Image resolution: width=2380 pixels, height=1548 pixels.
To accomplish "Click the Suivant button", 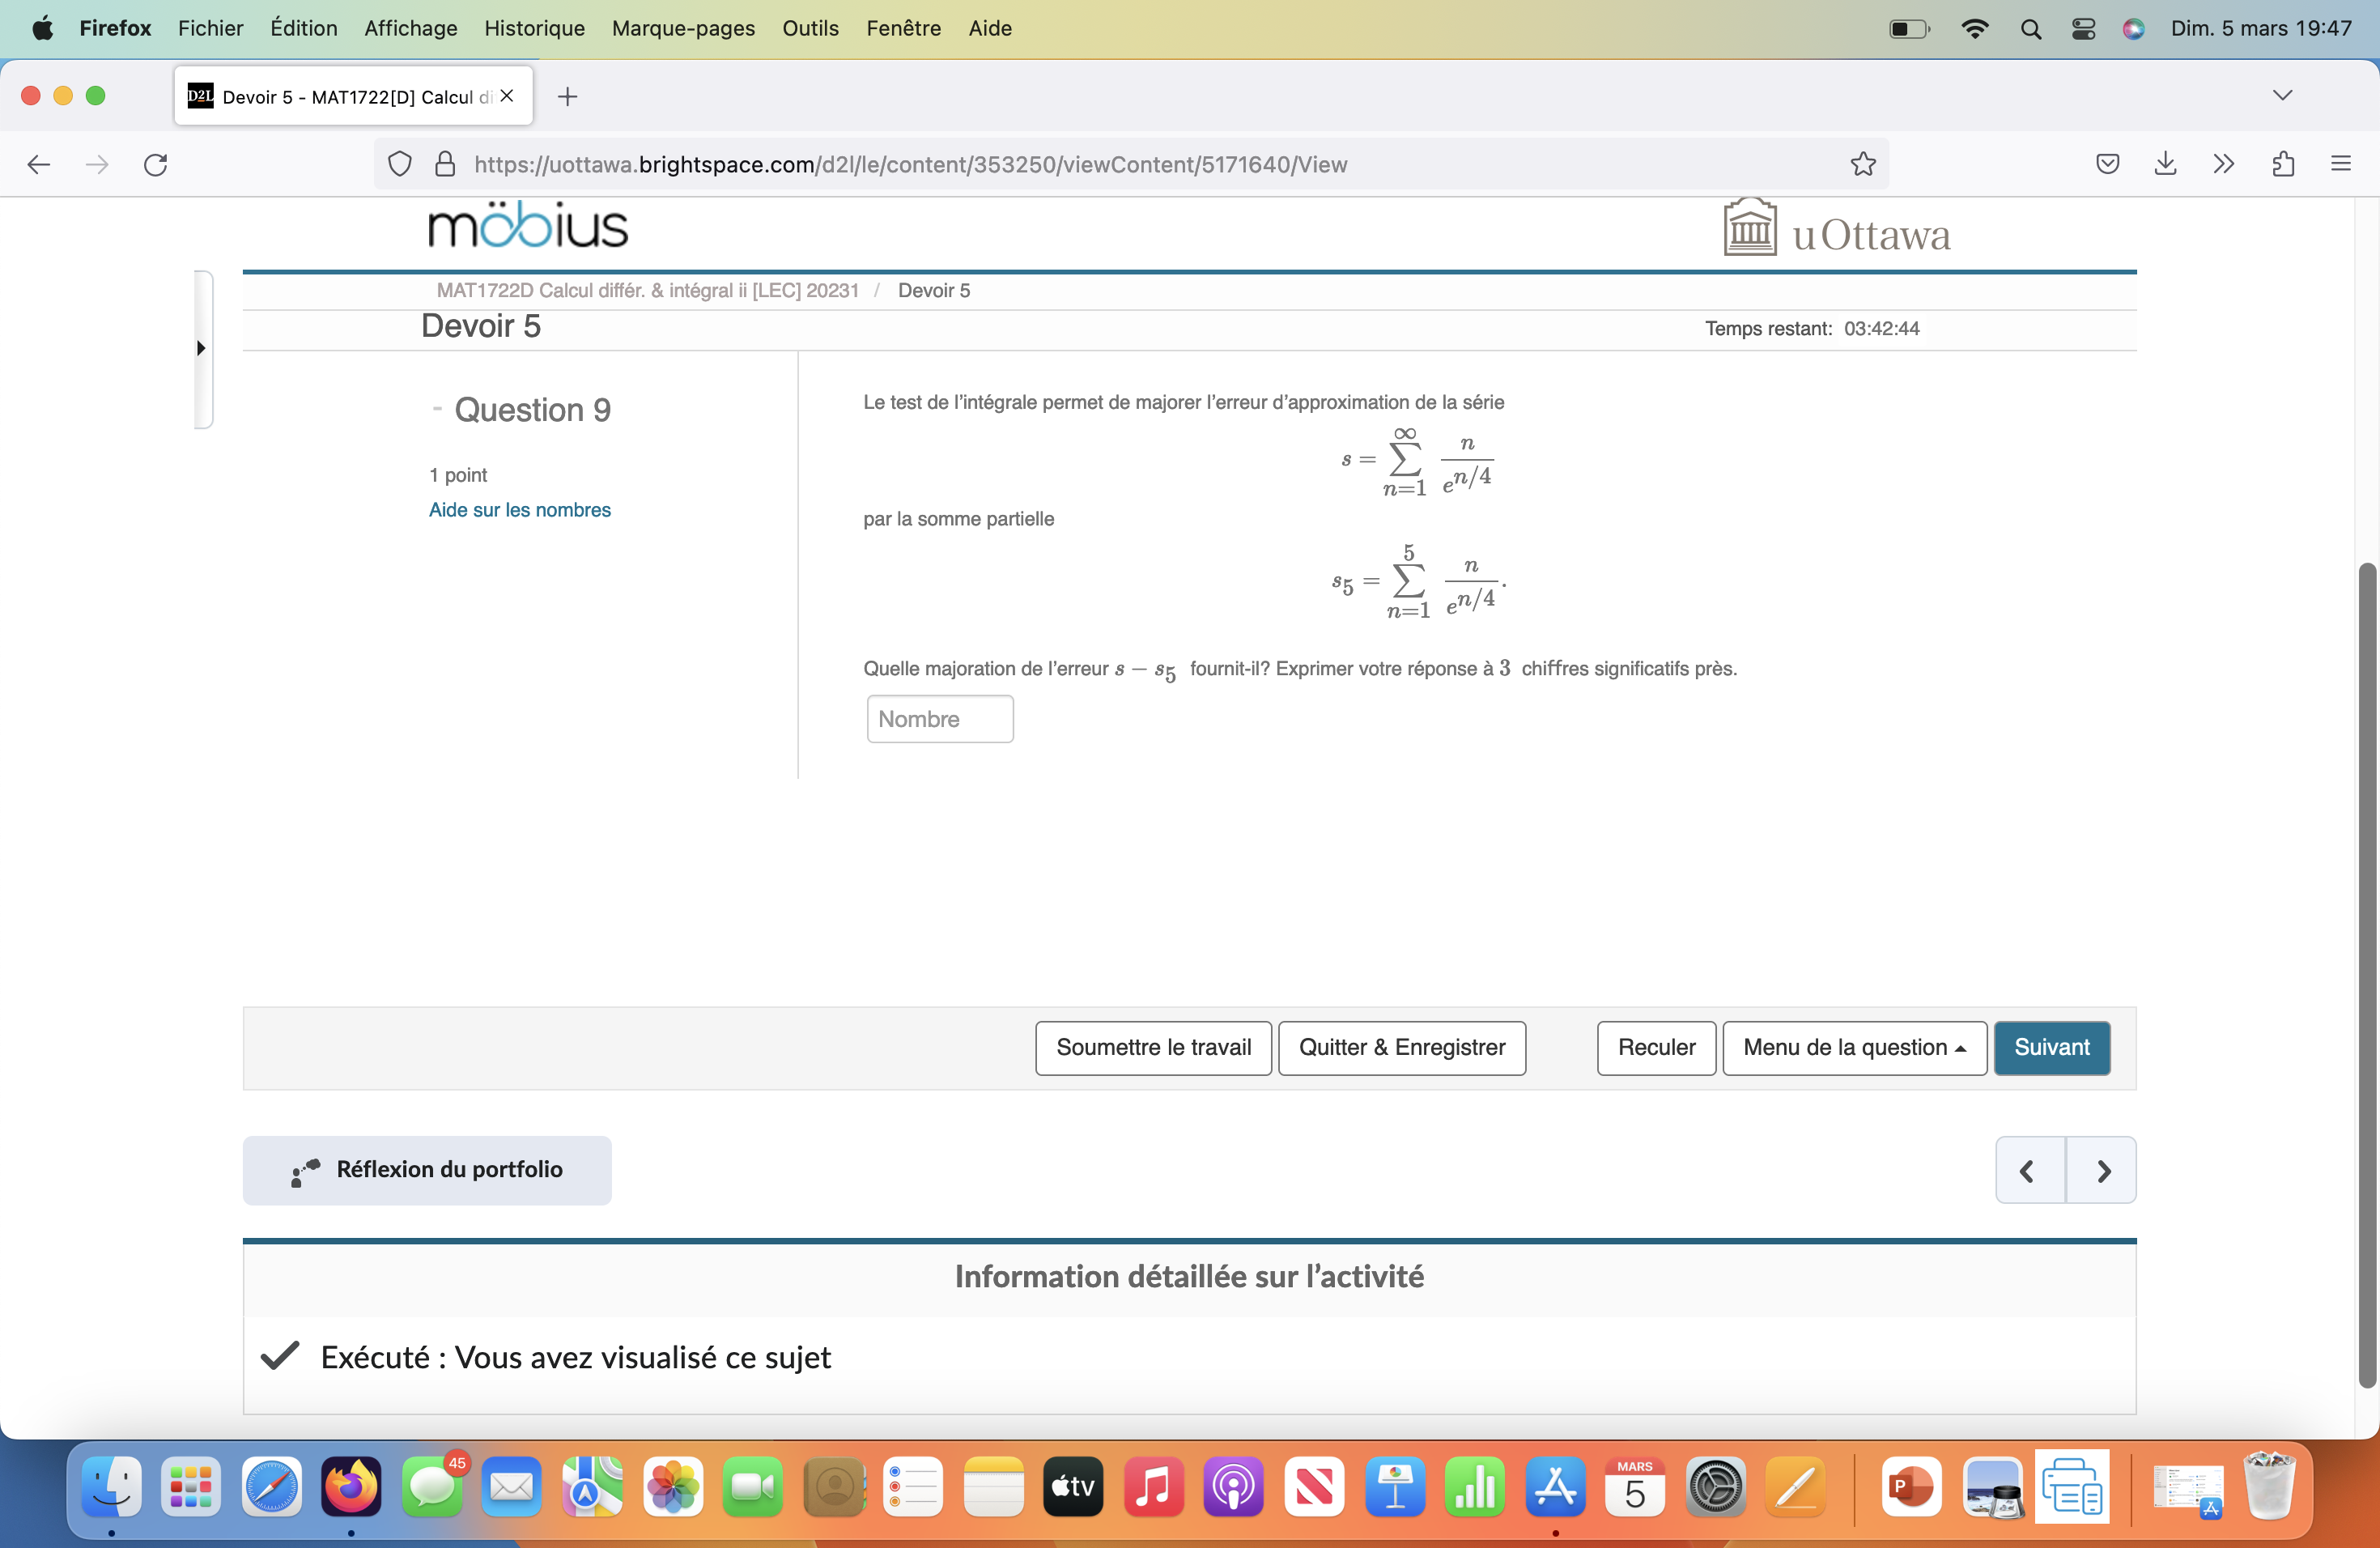I will pyautogui.click(x=2051, y=1047).
